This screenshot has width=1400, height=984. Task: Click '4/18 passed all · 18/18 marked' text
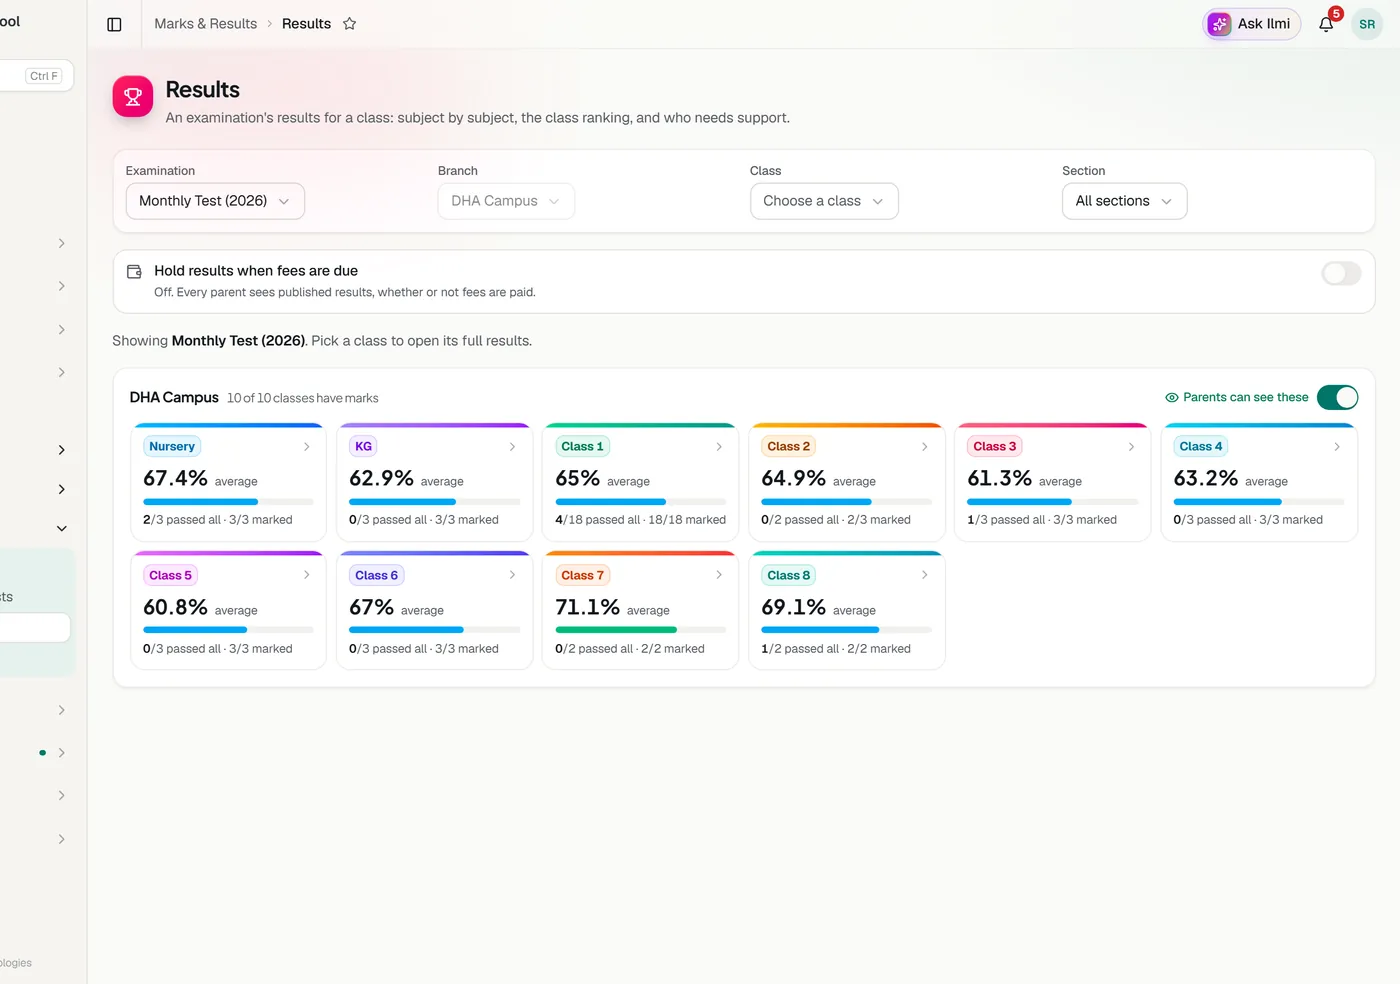641,520
